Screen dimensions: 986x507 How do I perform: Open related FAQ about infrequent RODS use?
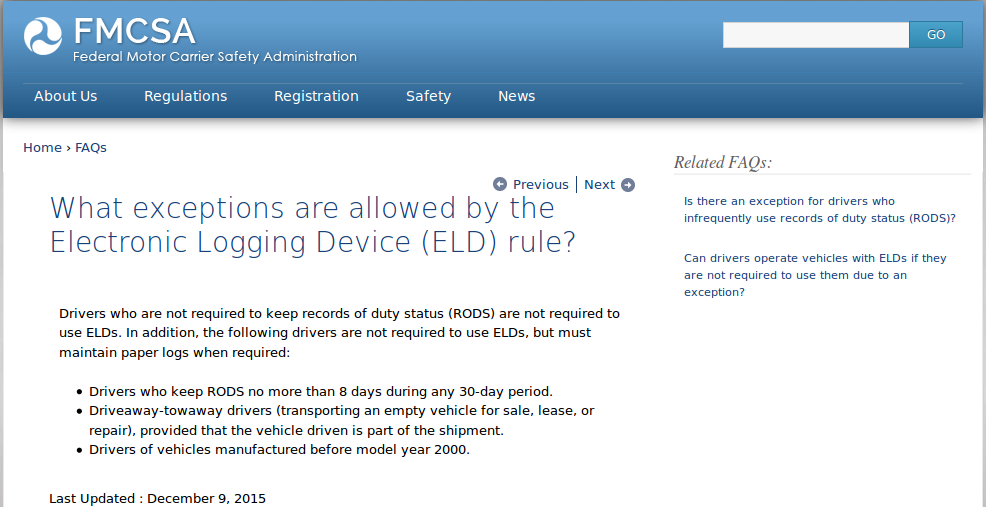pyautogui.click(x=819, y=210)
